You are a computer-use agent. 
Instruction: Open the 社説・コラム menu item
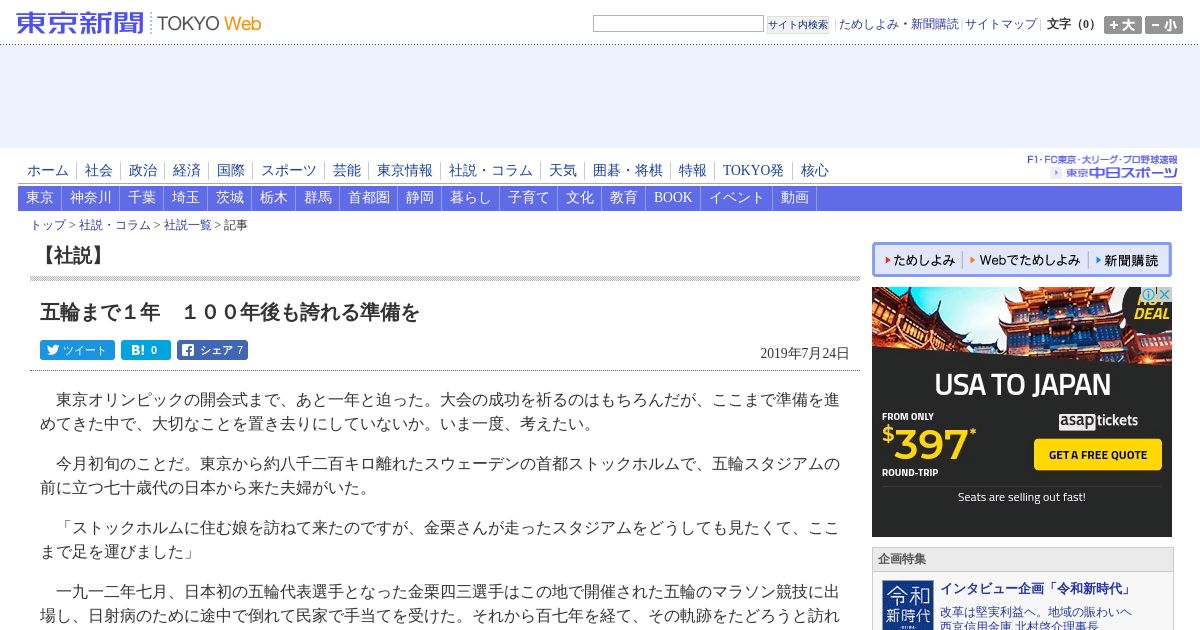[491, 171]
